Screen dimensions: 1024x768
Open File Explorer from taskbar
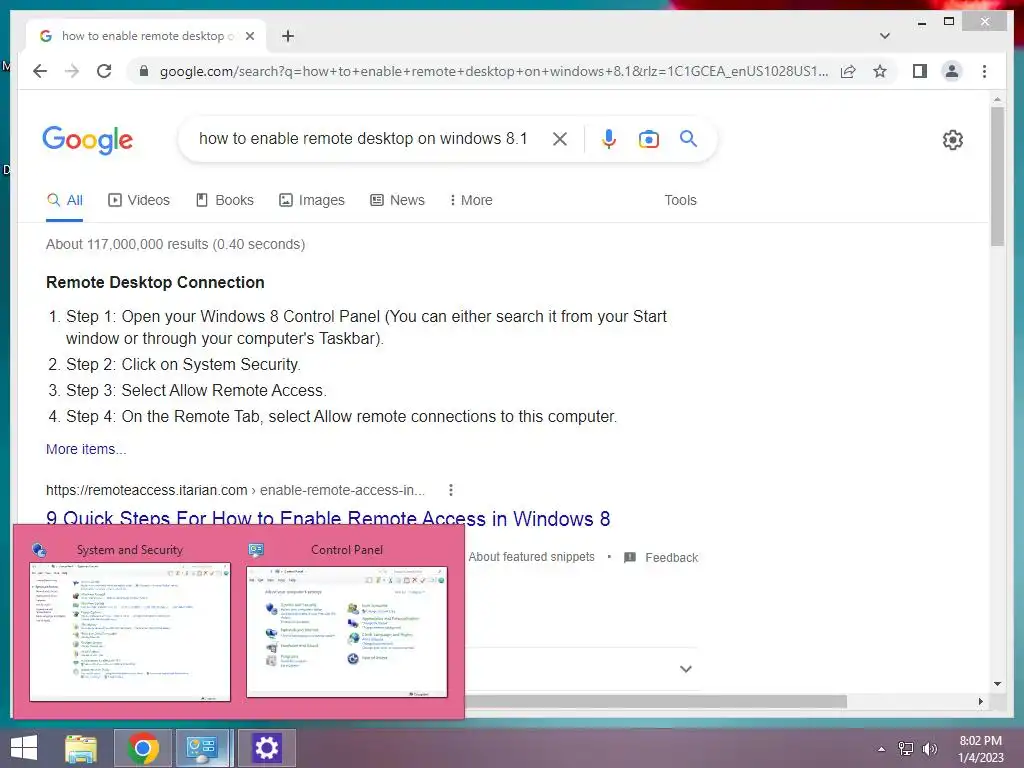coord(81,748)
